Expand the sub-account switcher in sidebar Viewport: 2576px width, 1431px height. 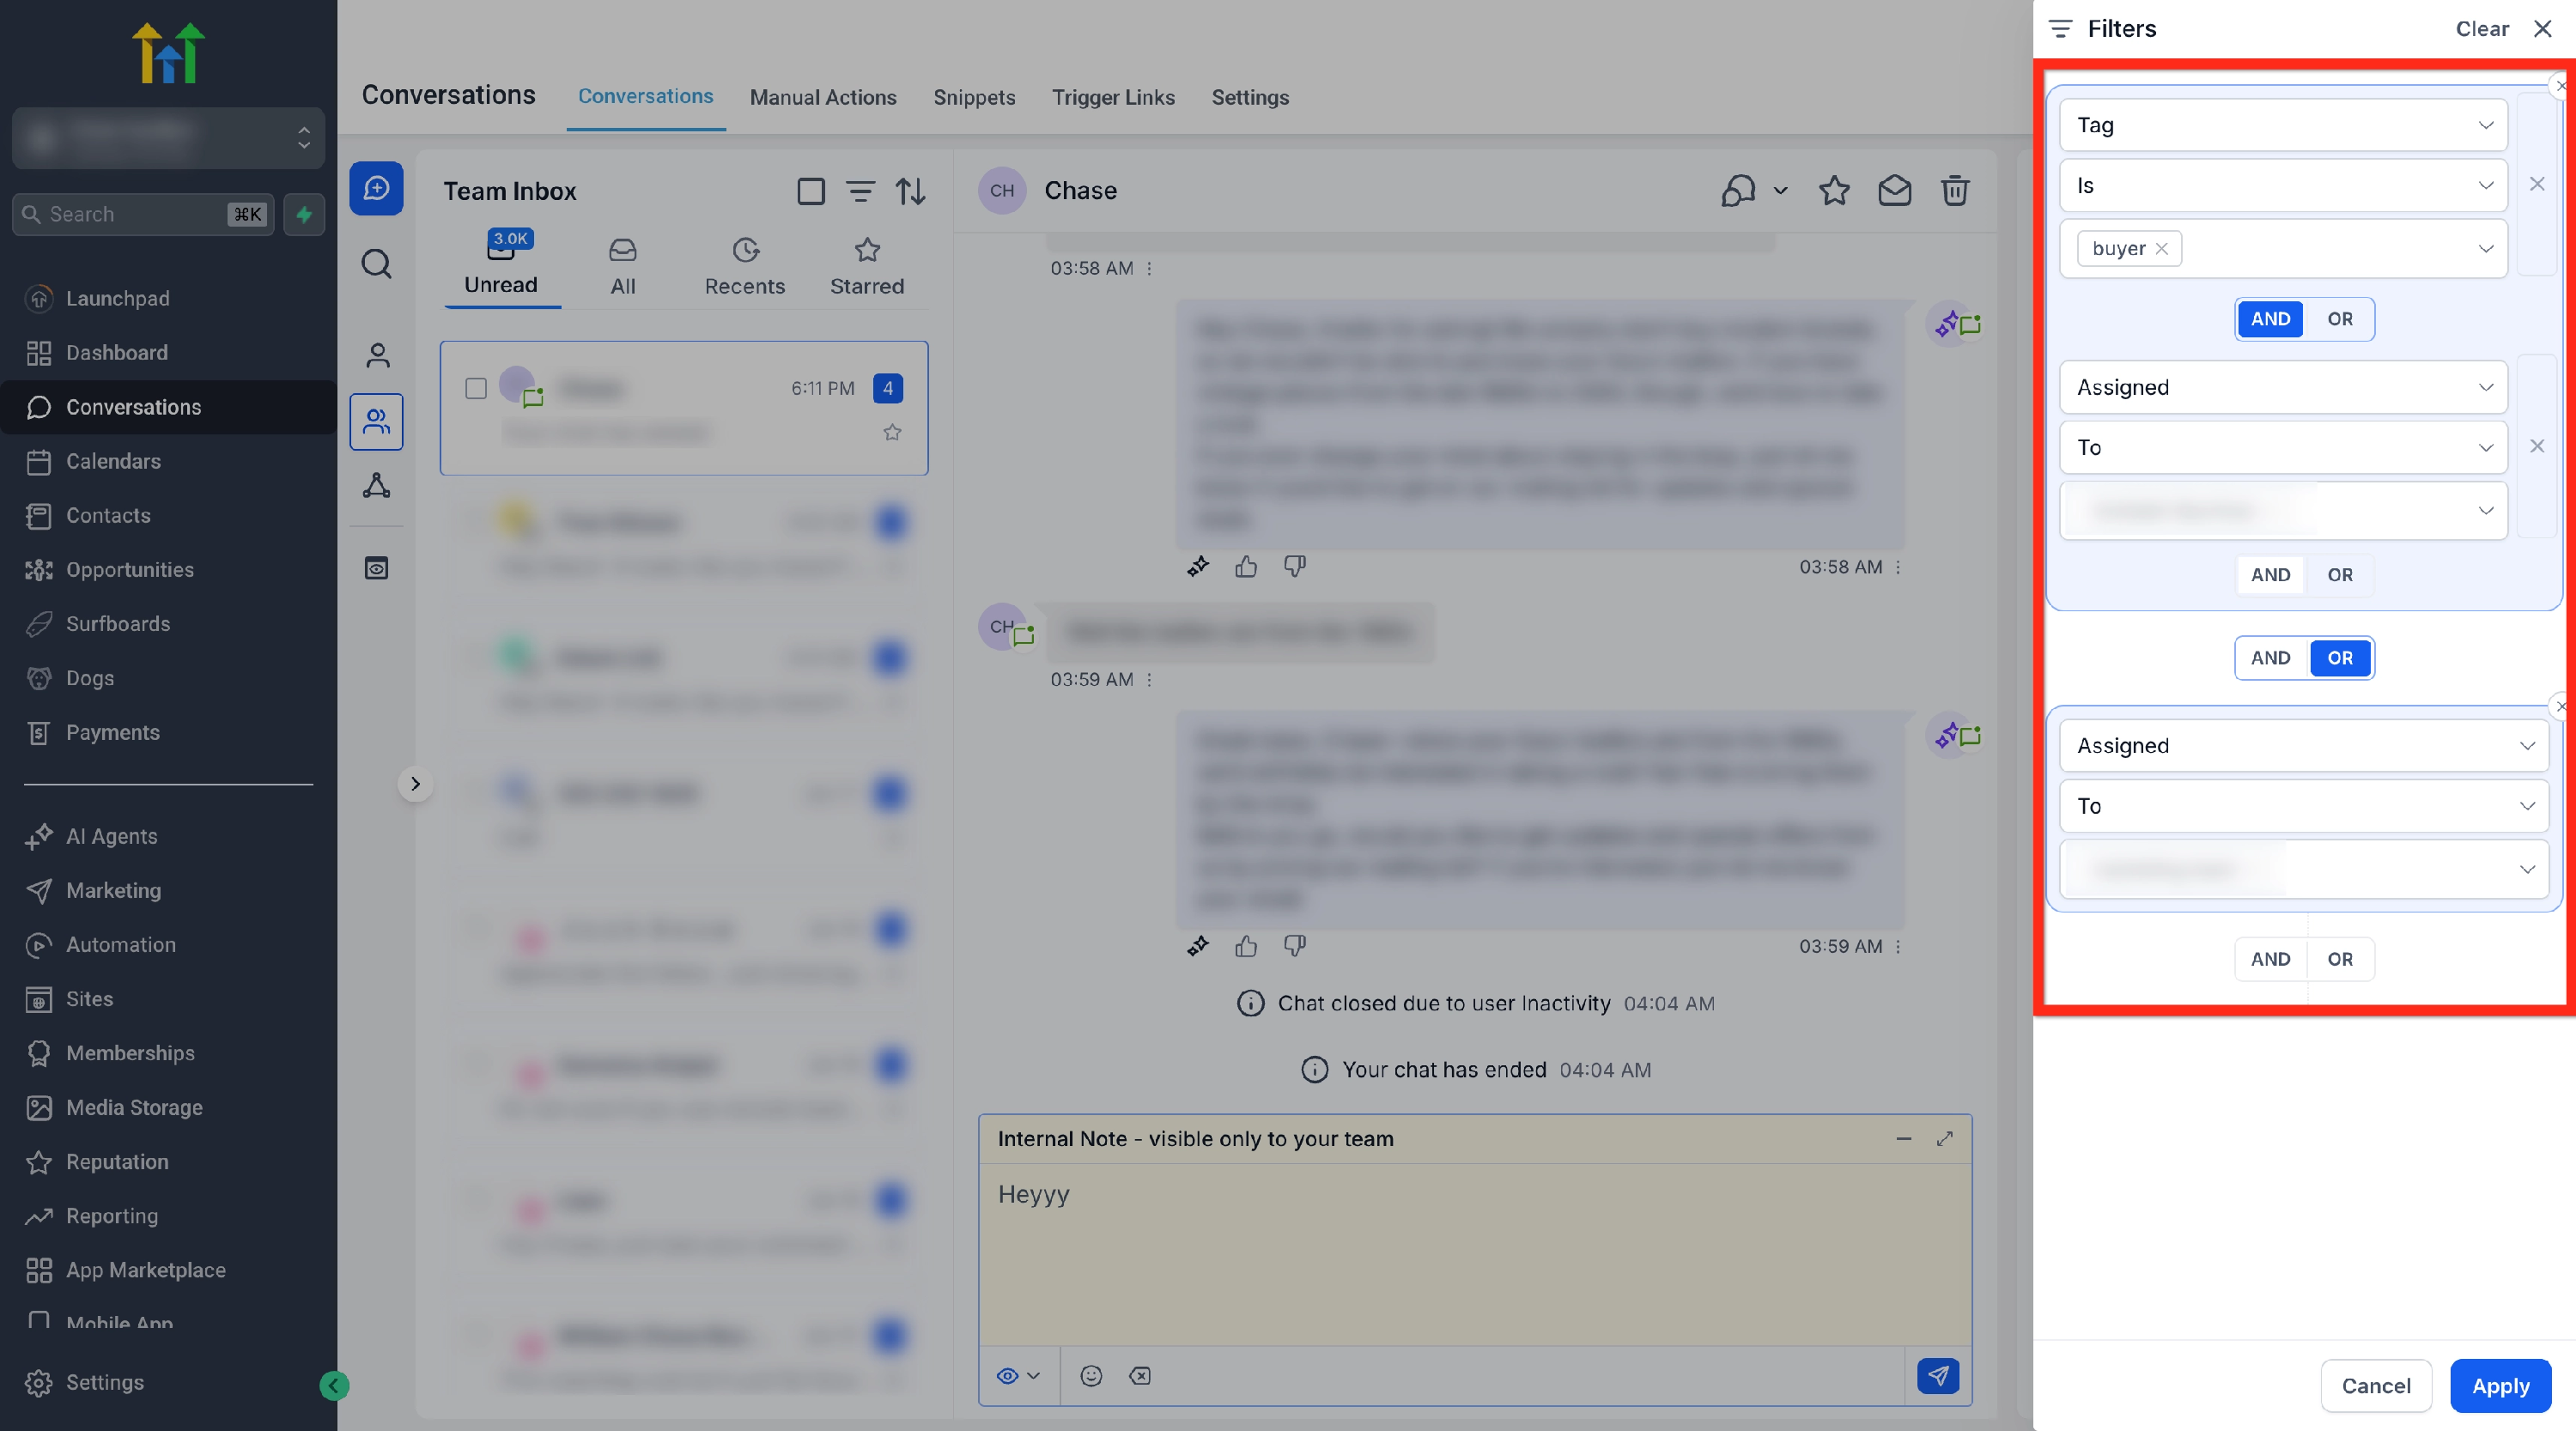coord(168,137)
